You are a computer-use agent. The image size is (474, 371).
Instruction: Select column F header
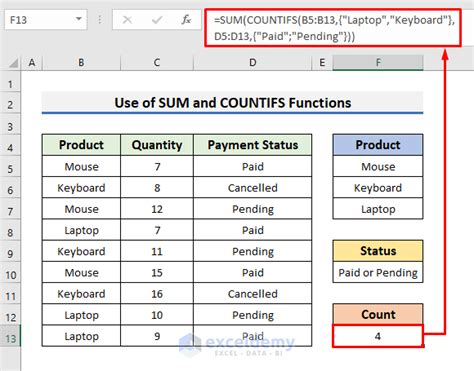point(378,63)
